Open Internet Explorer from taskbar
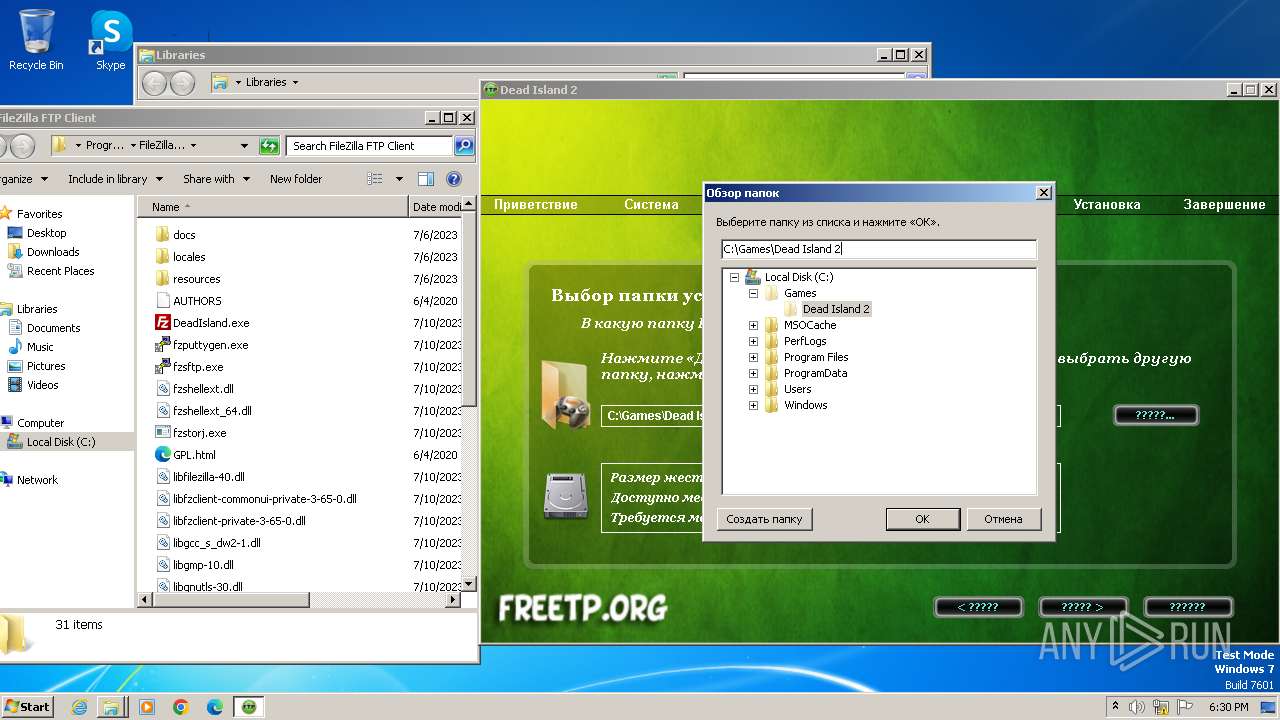1280x720 pixels. point(80,707)
